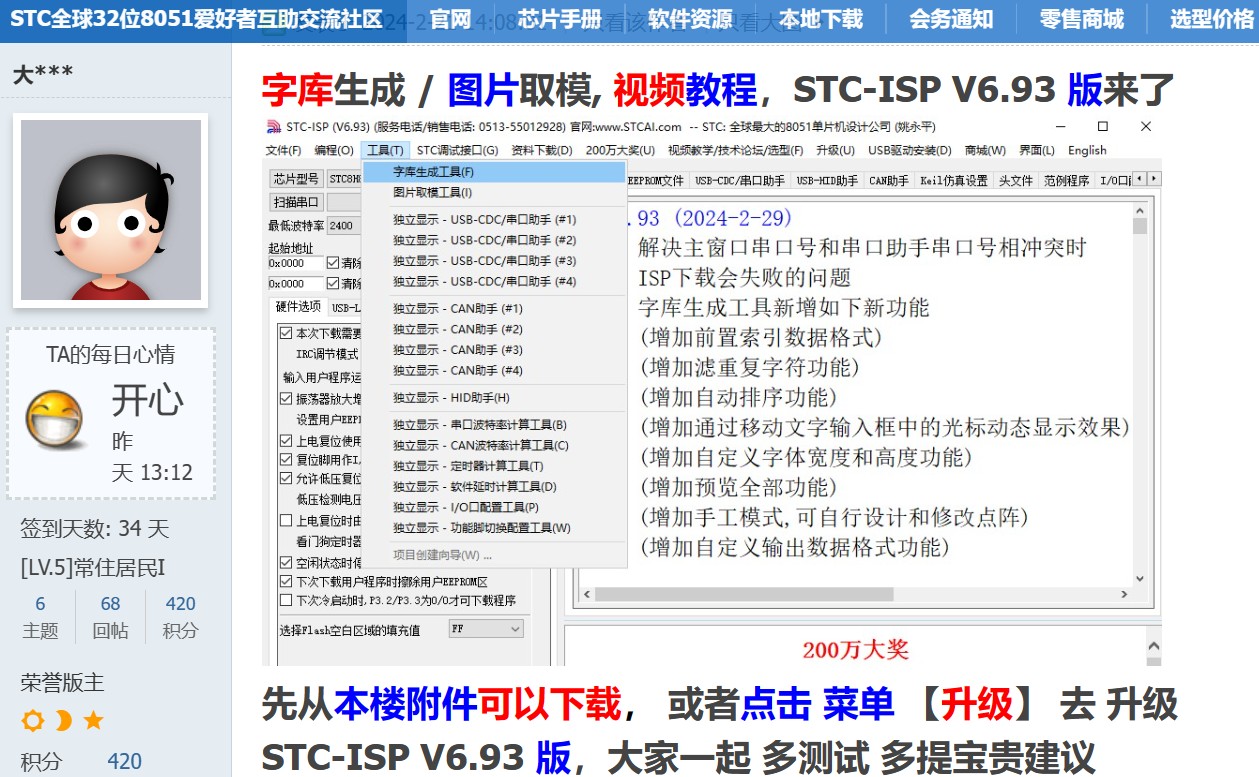Open the 编程(O) menu

coord(333,150)
